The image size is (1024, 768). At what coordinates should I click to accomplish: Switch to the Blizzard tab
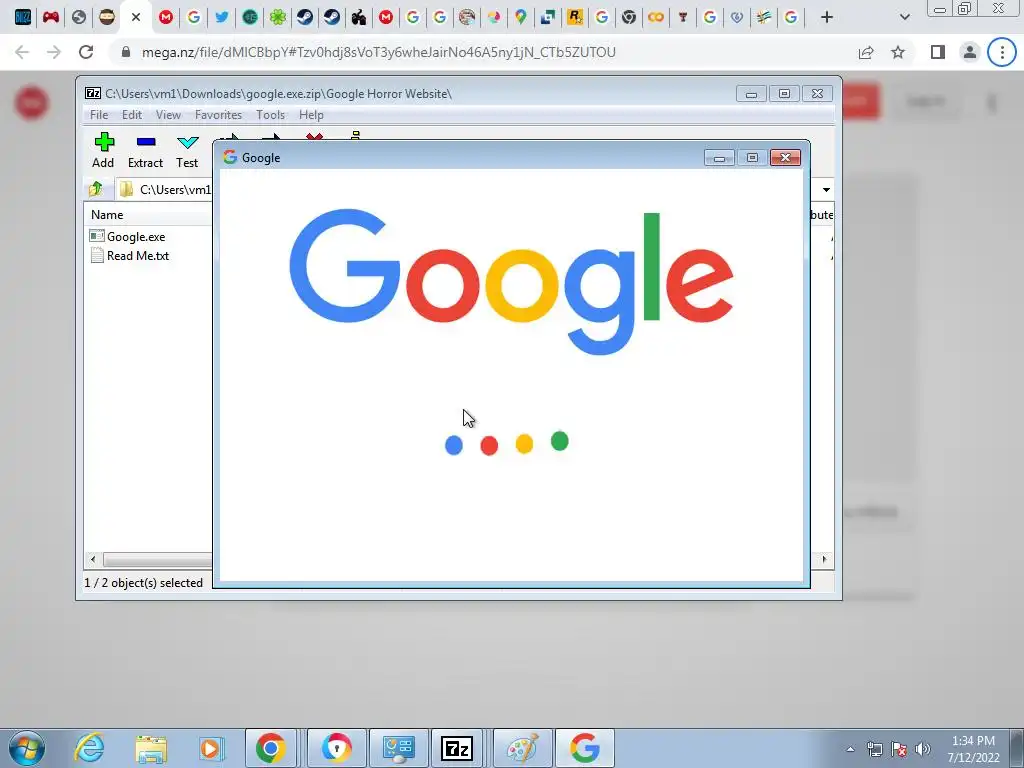(22, 17)
